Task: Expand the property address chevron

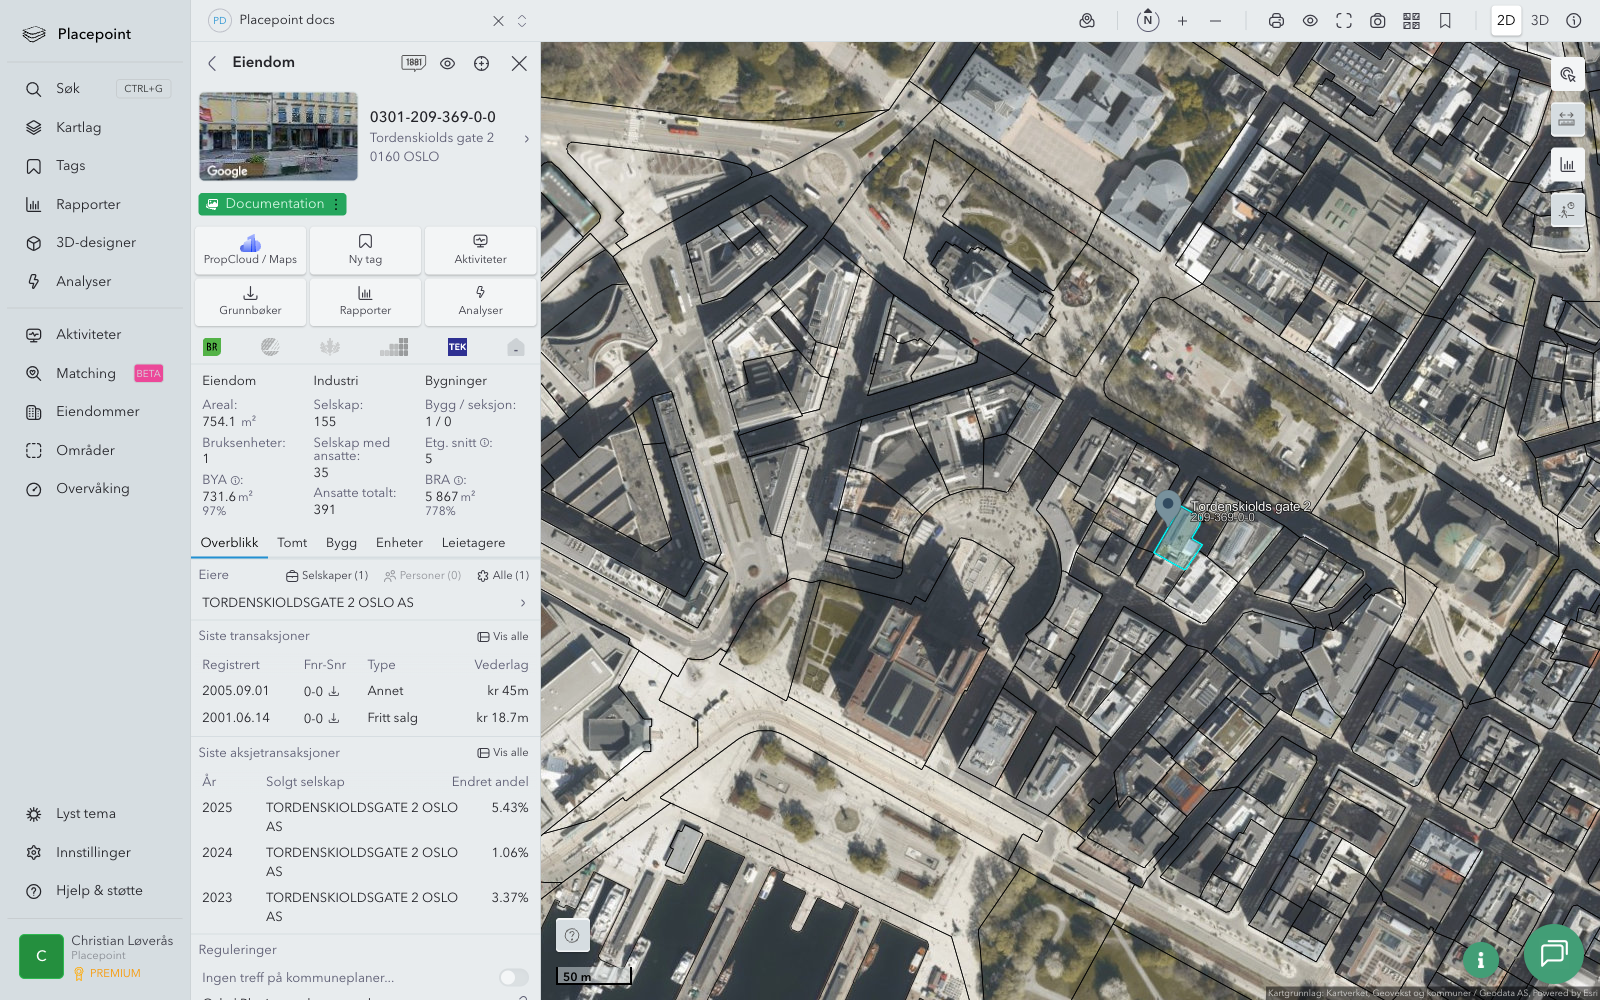Action: (526, 139)
